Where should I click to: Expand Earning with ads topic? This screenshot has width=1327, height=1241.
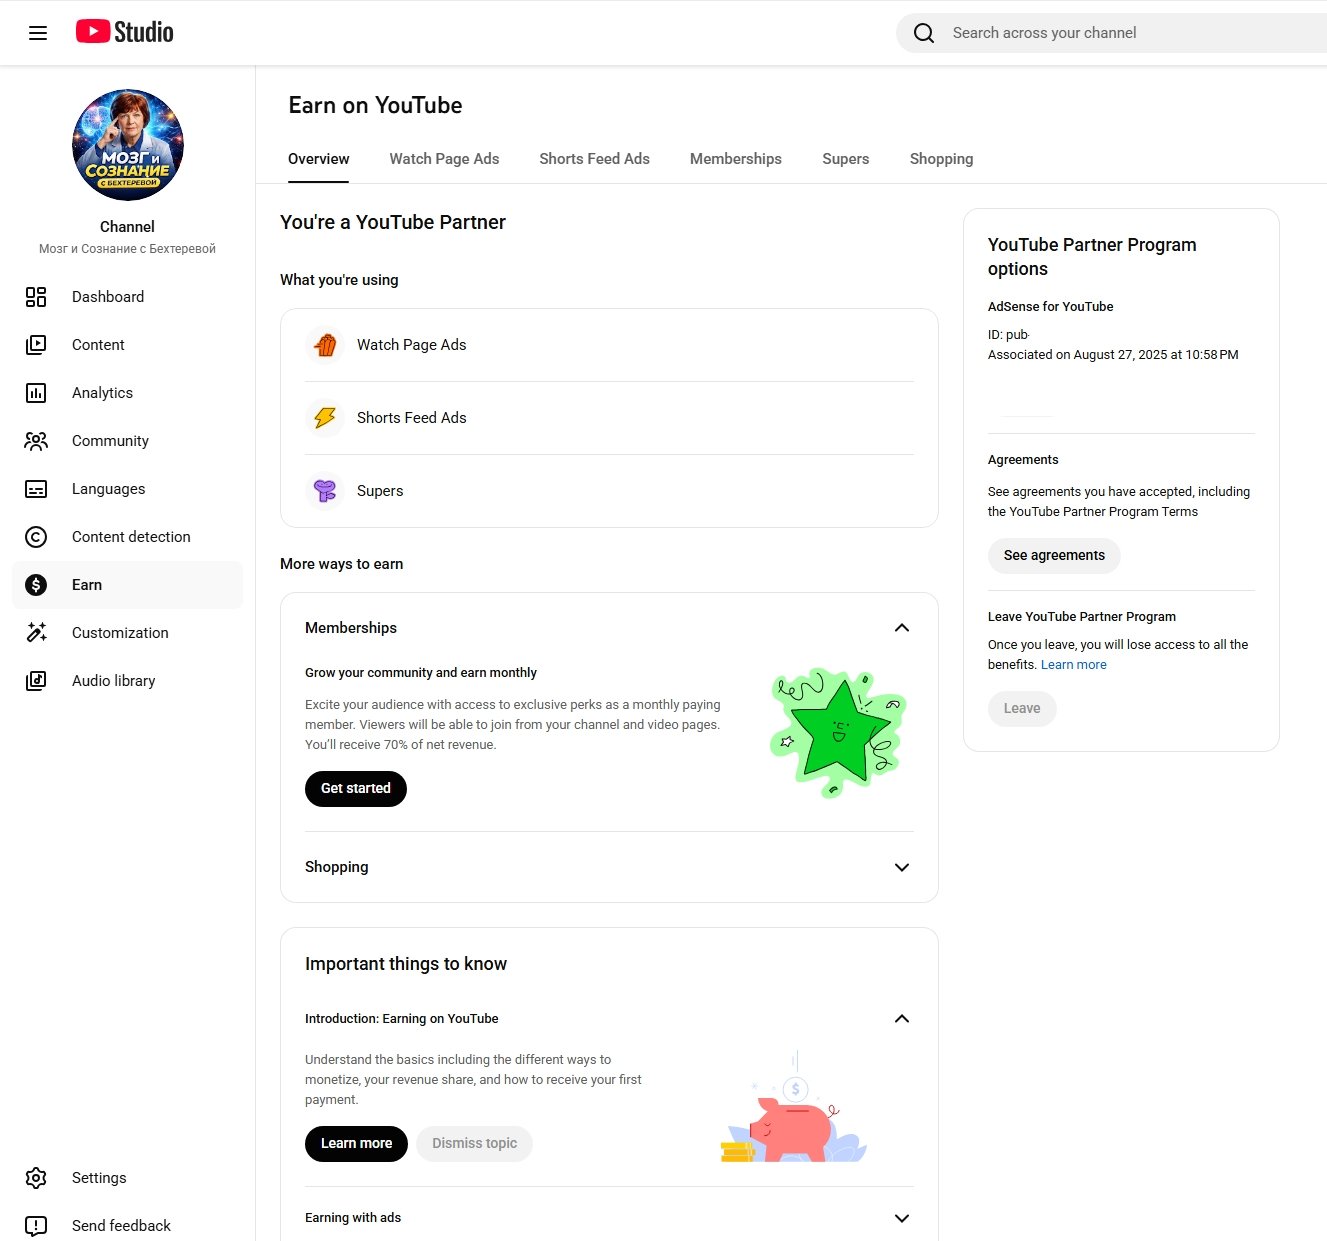[x=901, y=1218]
